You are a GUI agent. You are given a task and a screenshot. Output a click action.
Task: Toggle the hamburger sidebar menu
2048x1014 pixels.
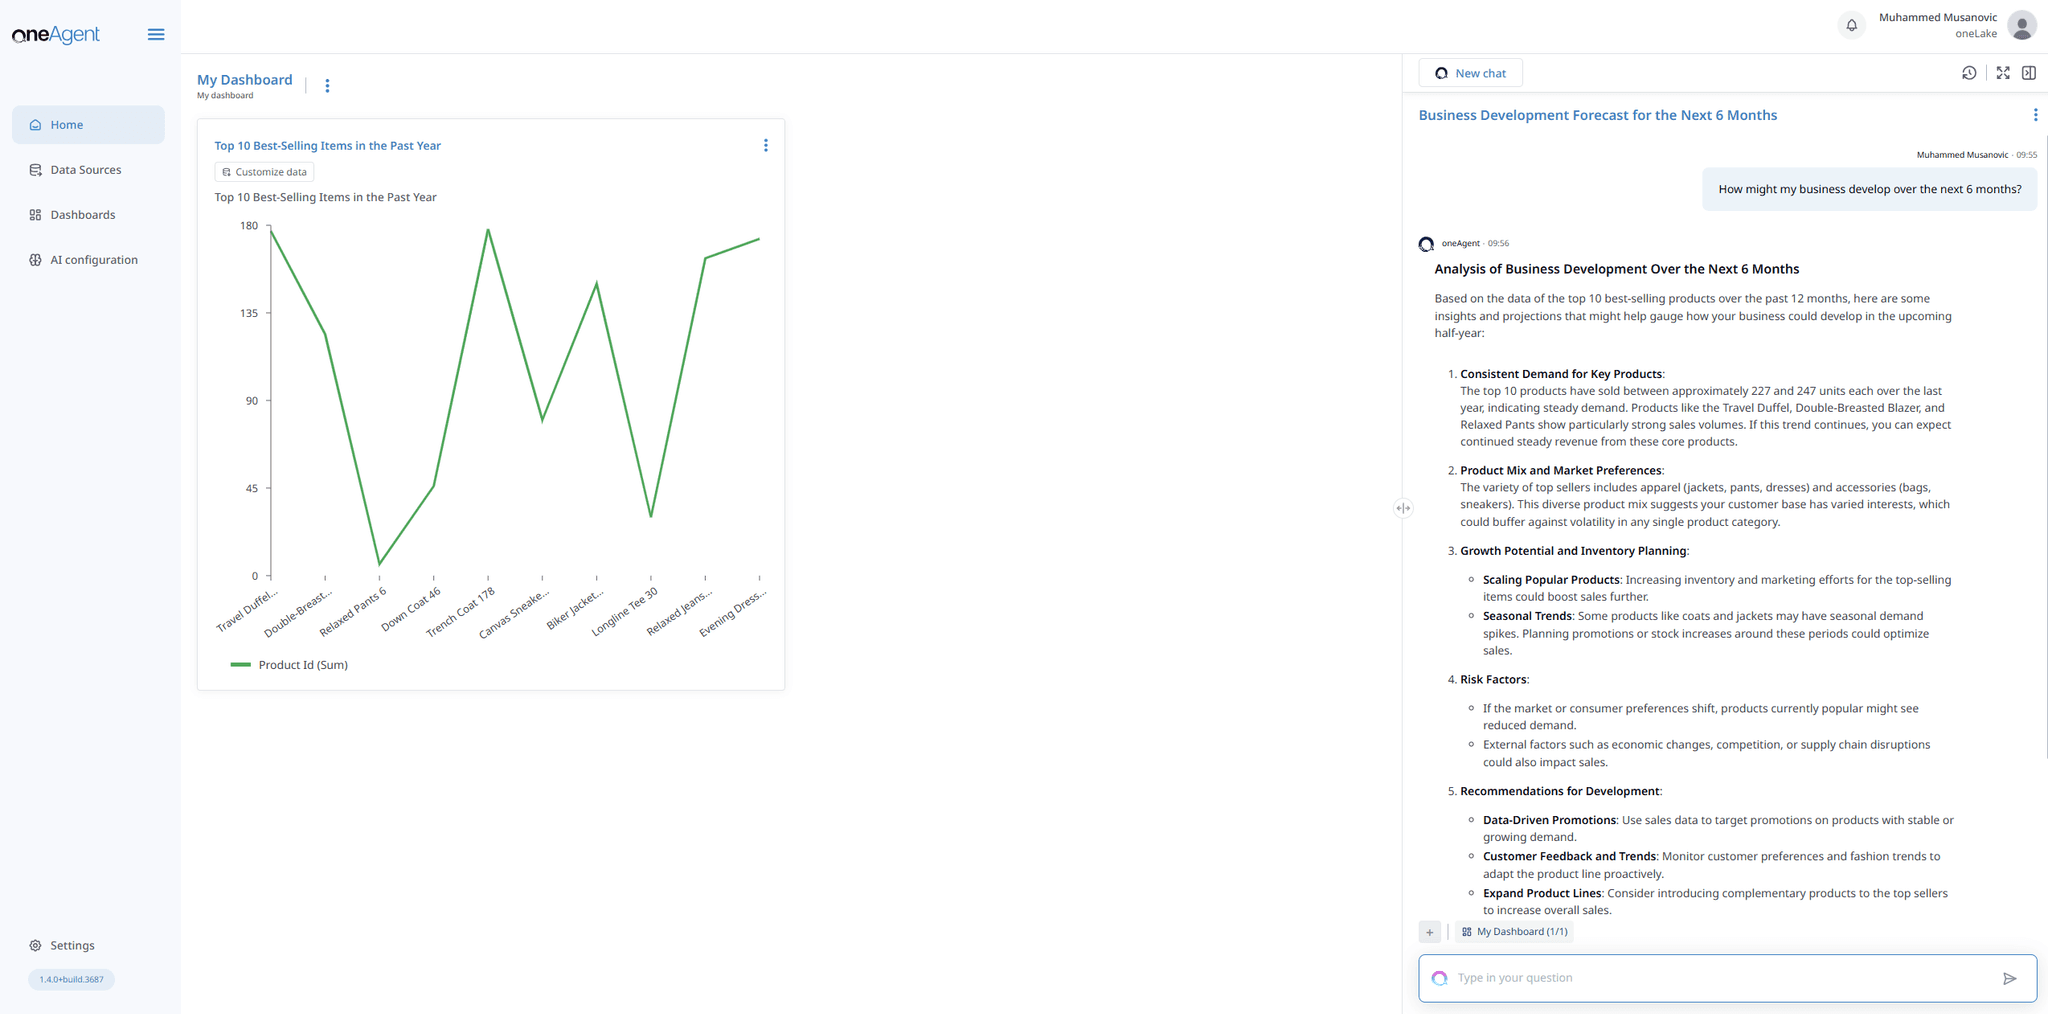pos(156,34)
